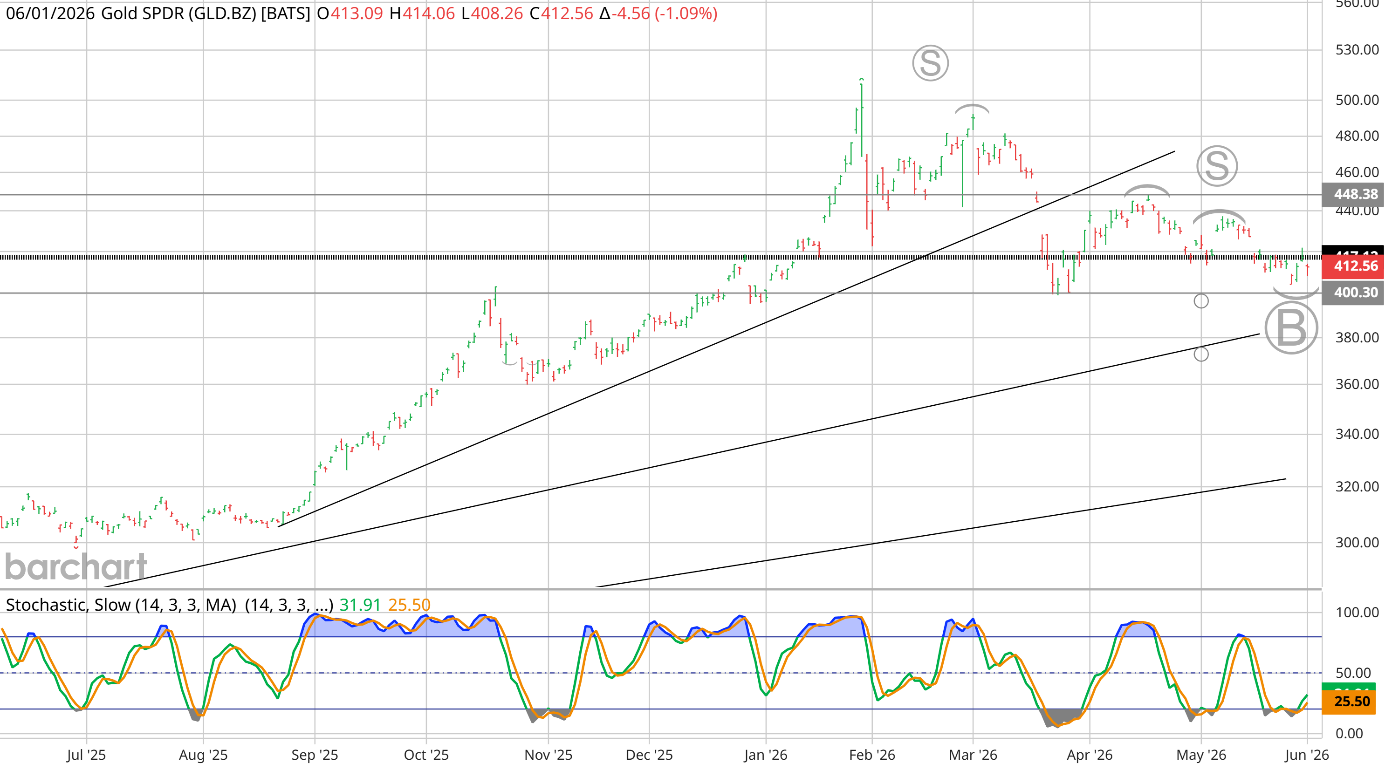Click the sell signal S marker above the February 2026 peak
This screenshot has height=770, width=1385.
(930, 64)
